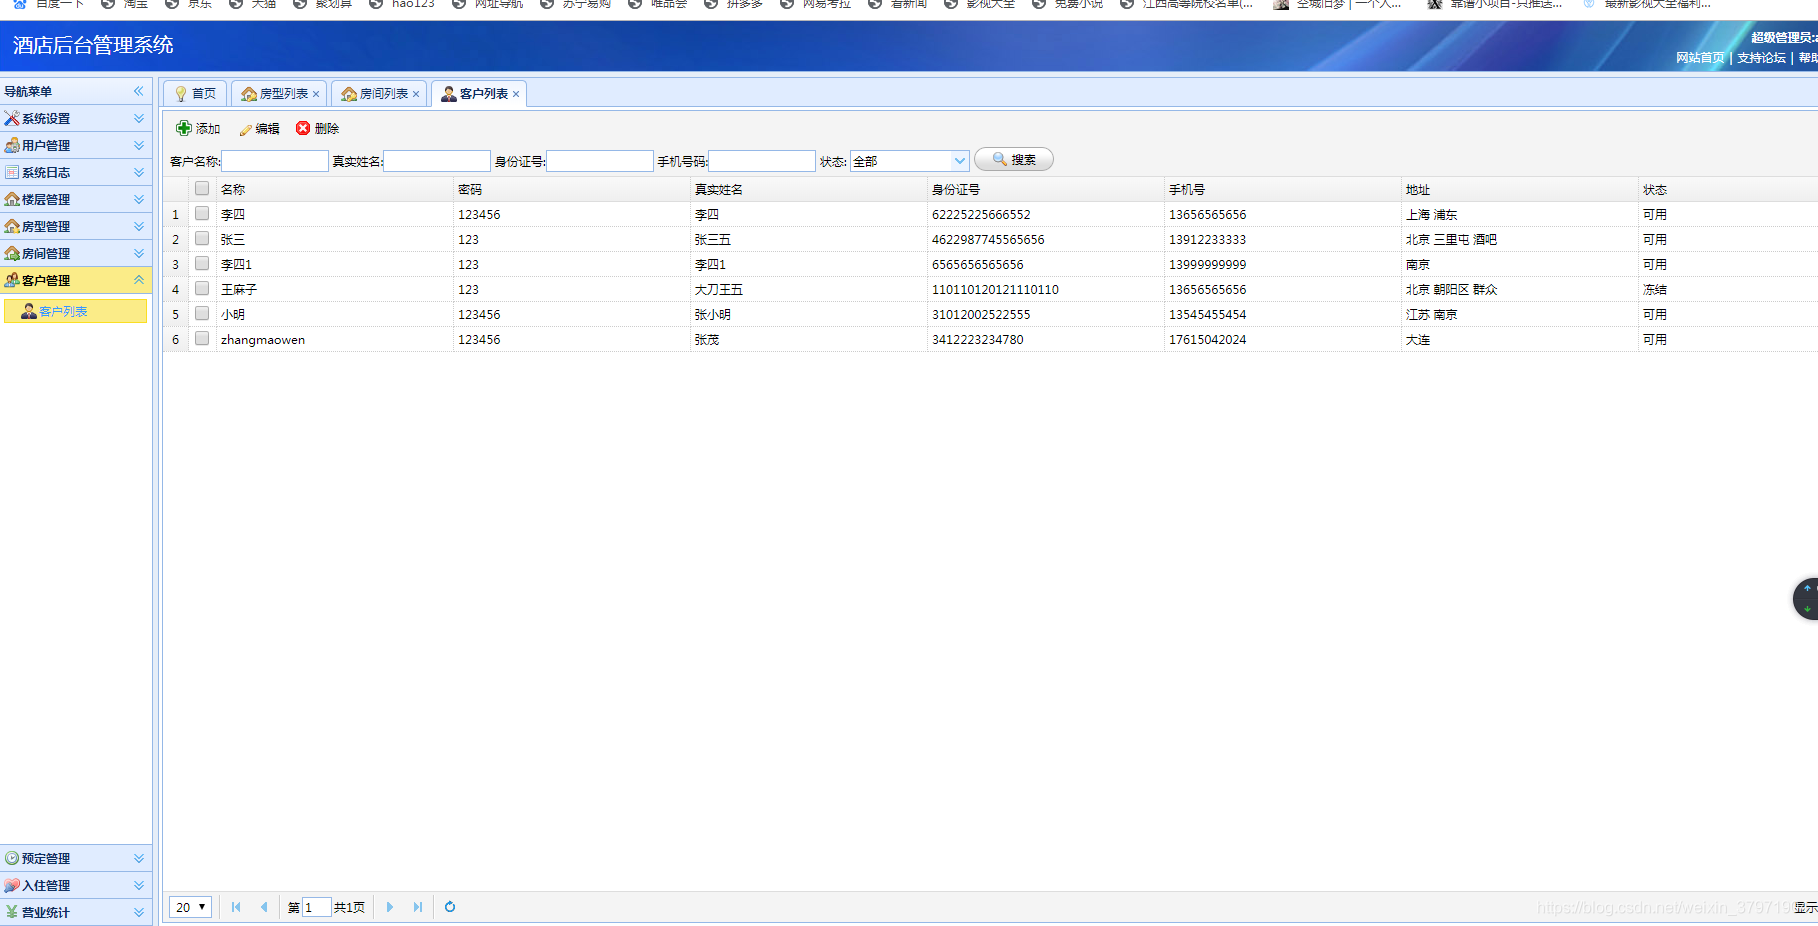Open the 营业统计 menu section

pyautogui.click(x=76, y=912)
